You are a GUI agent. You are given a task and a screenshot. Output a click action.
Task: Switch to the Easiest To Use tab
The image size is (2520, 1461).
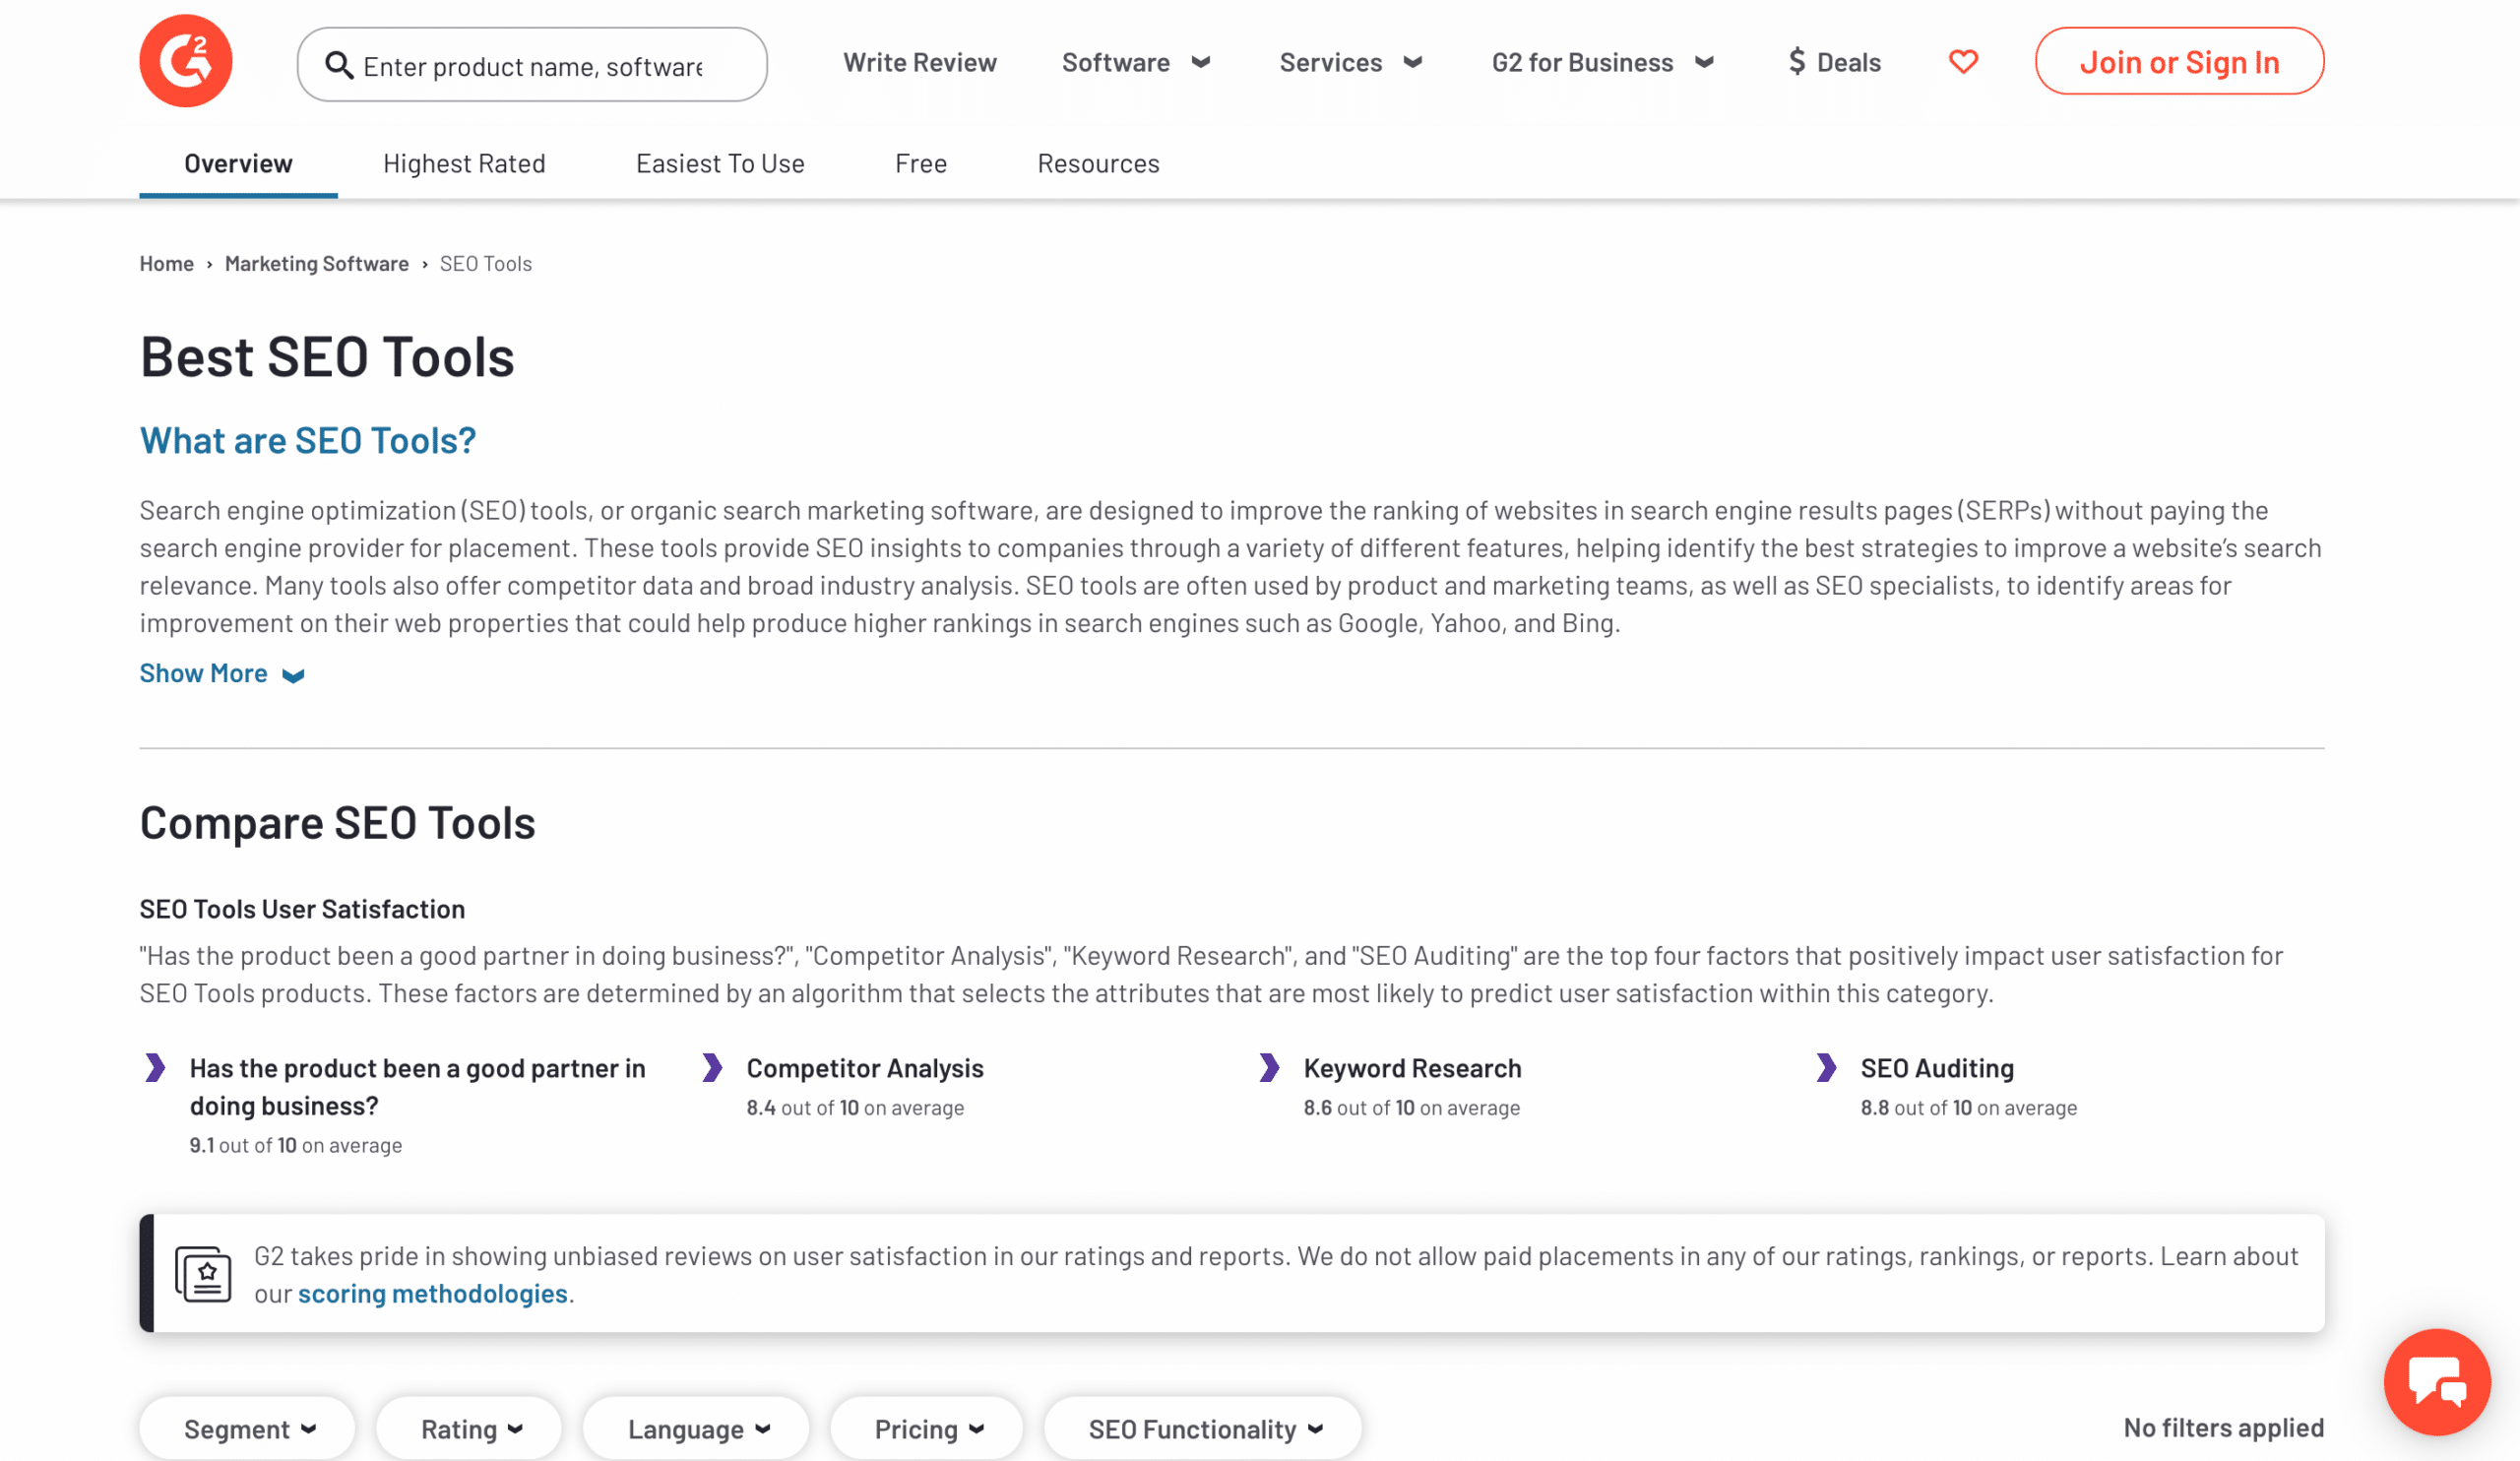[x=720, y=163]
